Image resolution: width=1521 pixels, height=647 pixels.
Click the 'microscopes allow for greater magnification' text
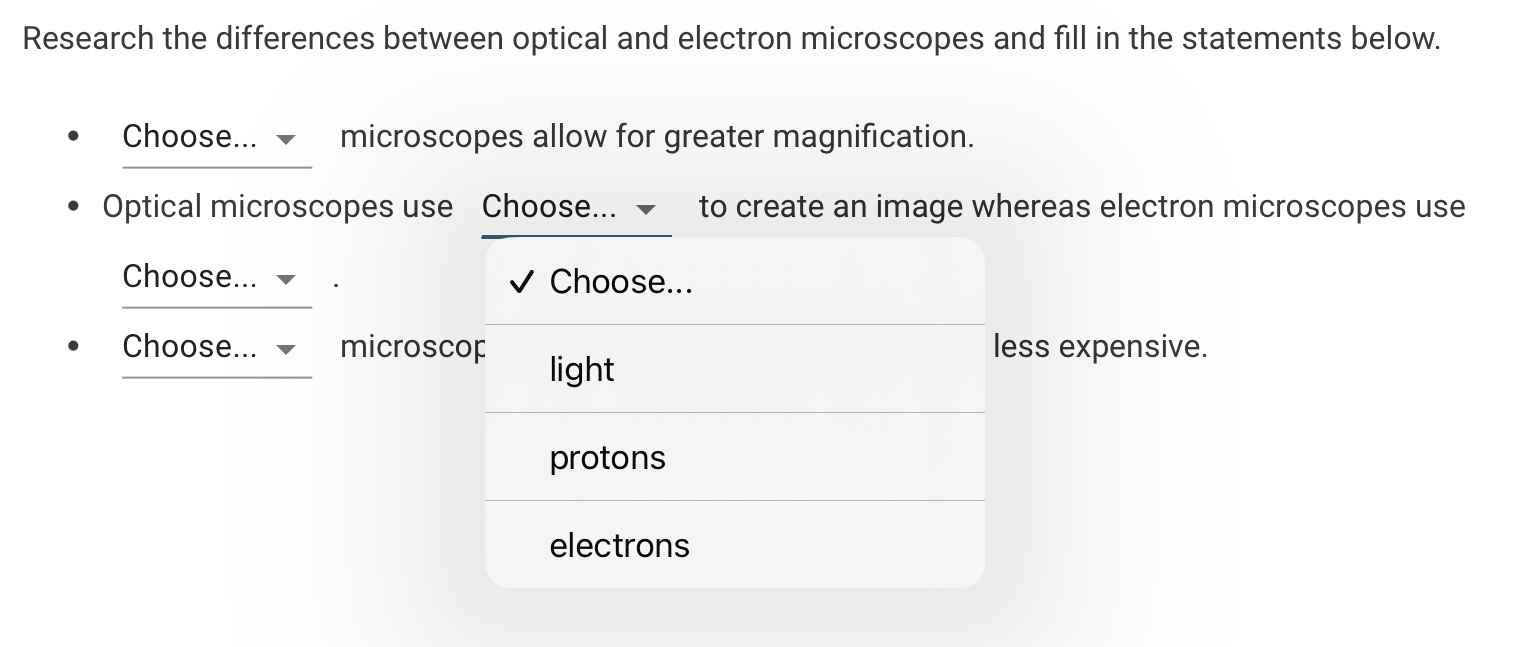pos(657,137)
